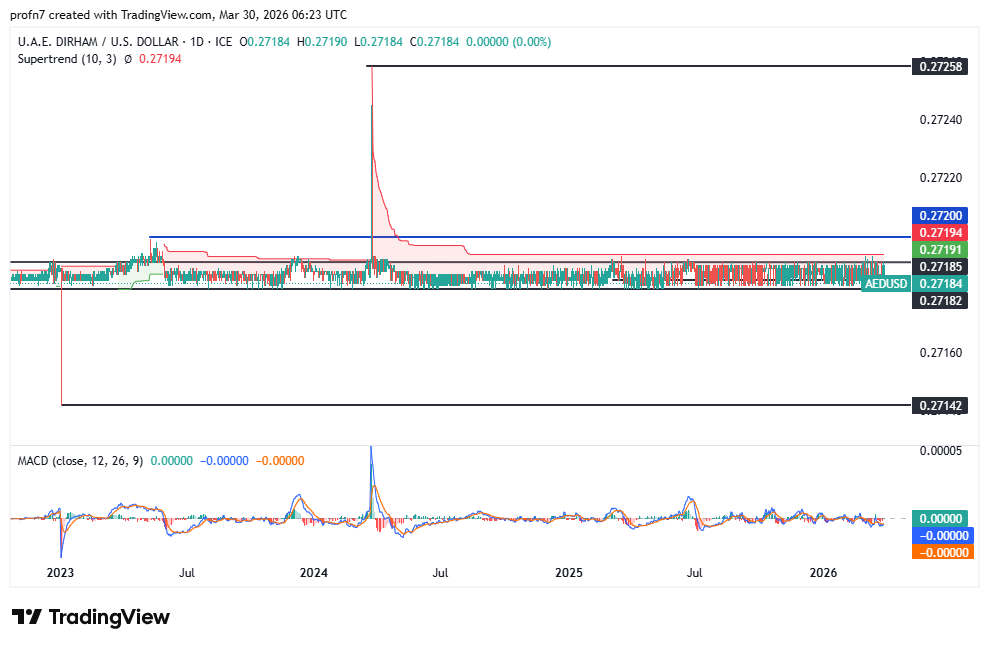Click the TradingView logo at bottom
Screen dimensions: 989x647
click(x=91, y=616)
